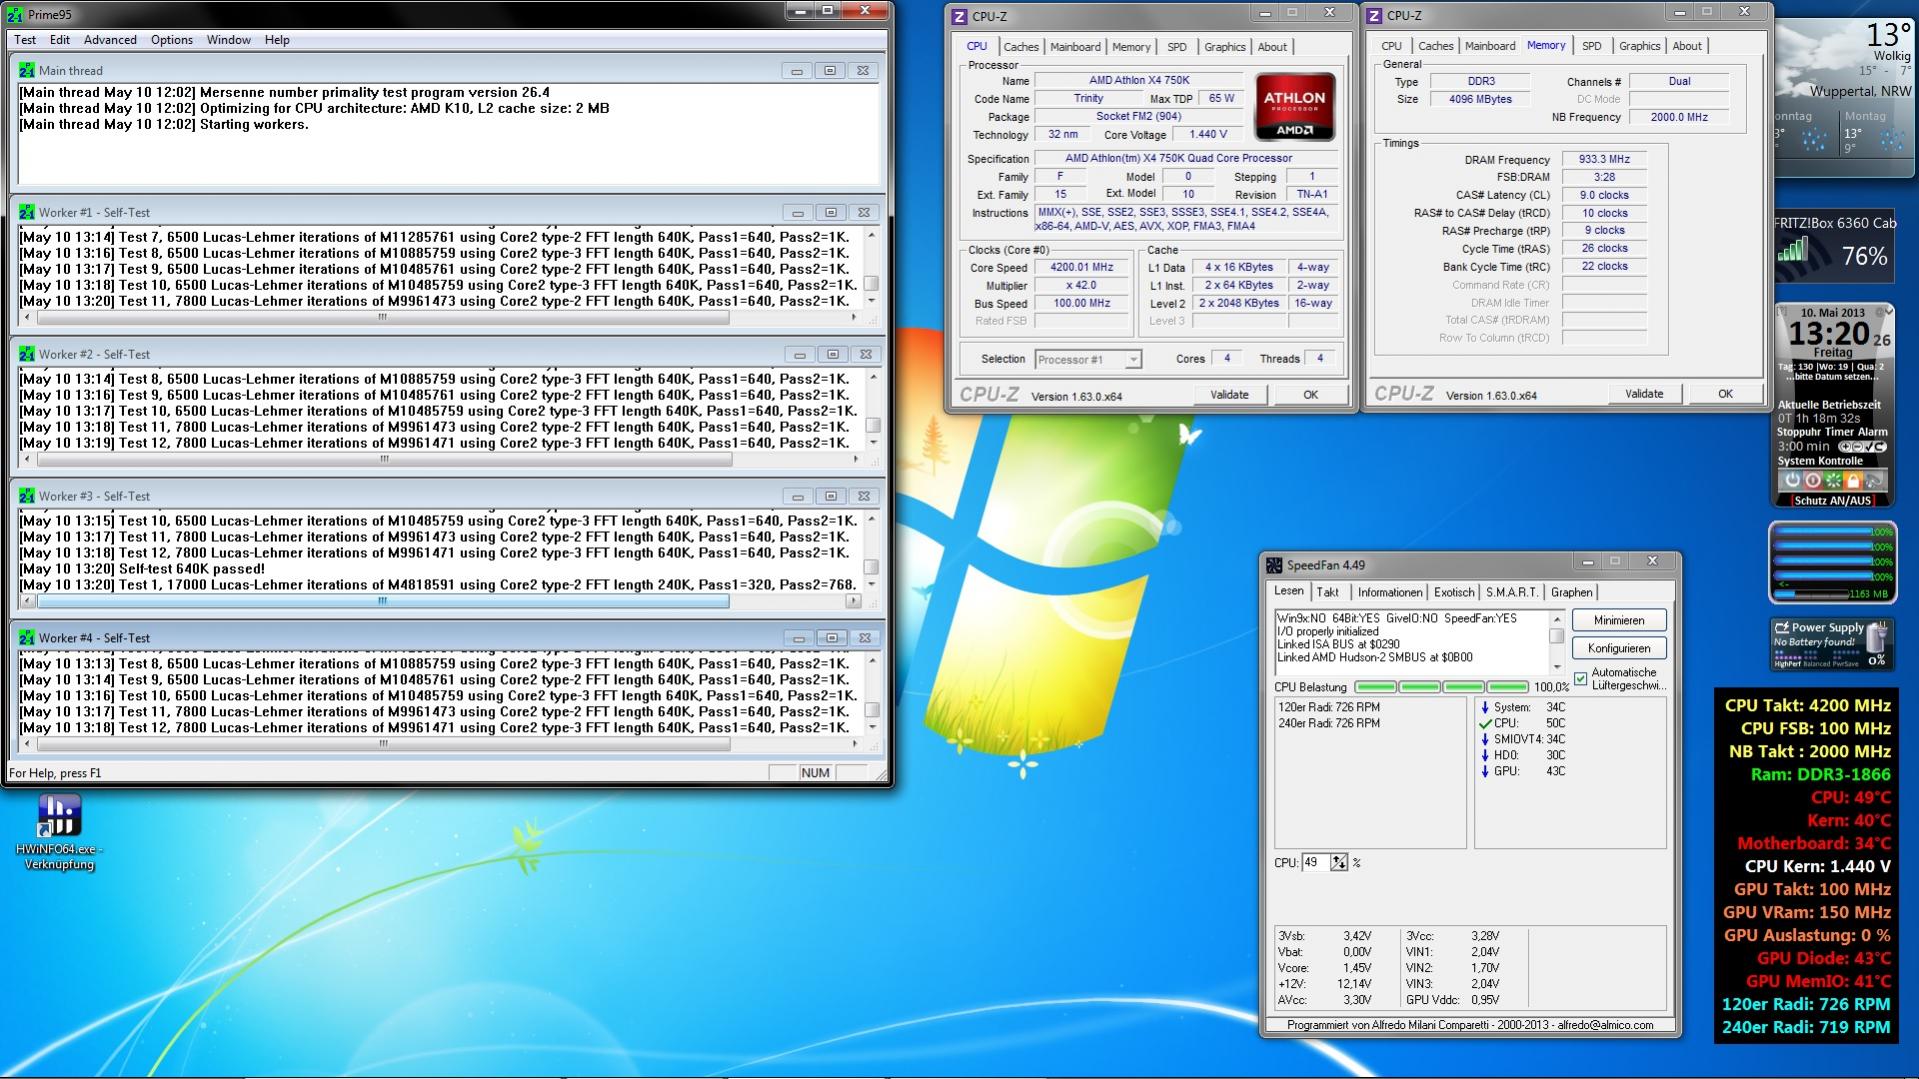Click the DRAM Frequency value 933.3 MHz
Screen dimensions: 1919x1079
pos(1604,160)
